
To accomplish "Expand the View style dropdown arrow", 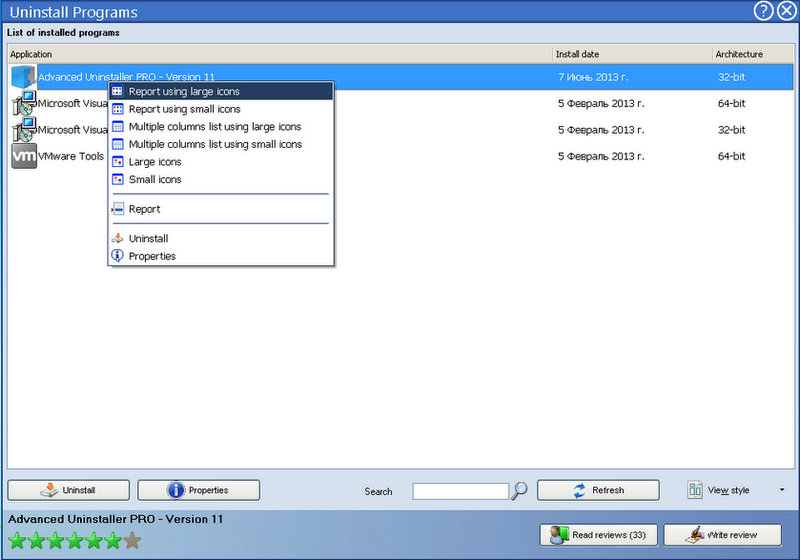I will pyautogui.click(x=782, y=490).
